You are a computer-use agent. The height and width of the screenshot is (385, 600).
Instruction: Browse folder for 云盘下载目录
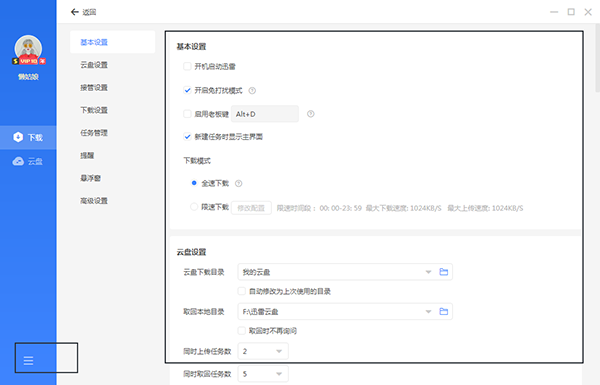(x=443, y=272)
